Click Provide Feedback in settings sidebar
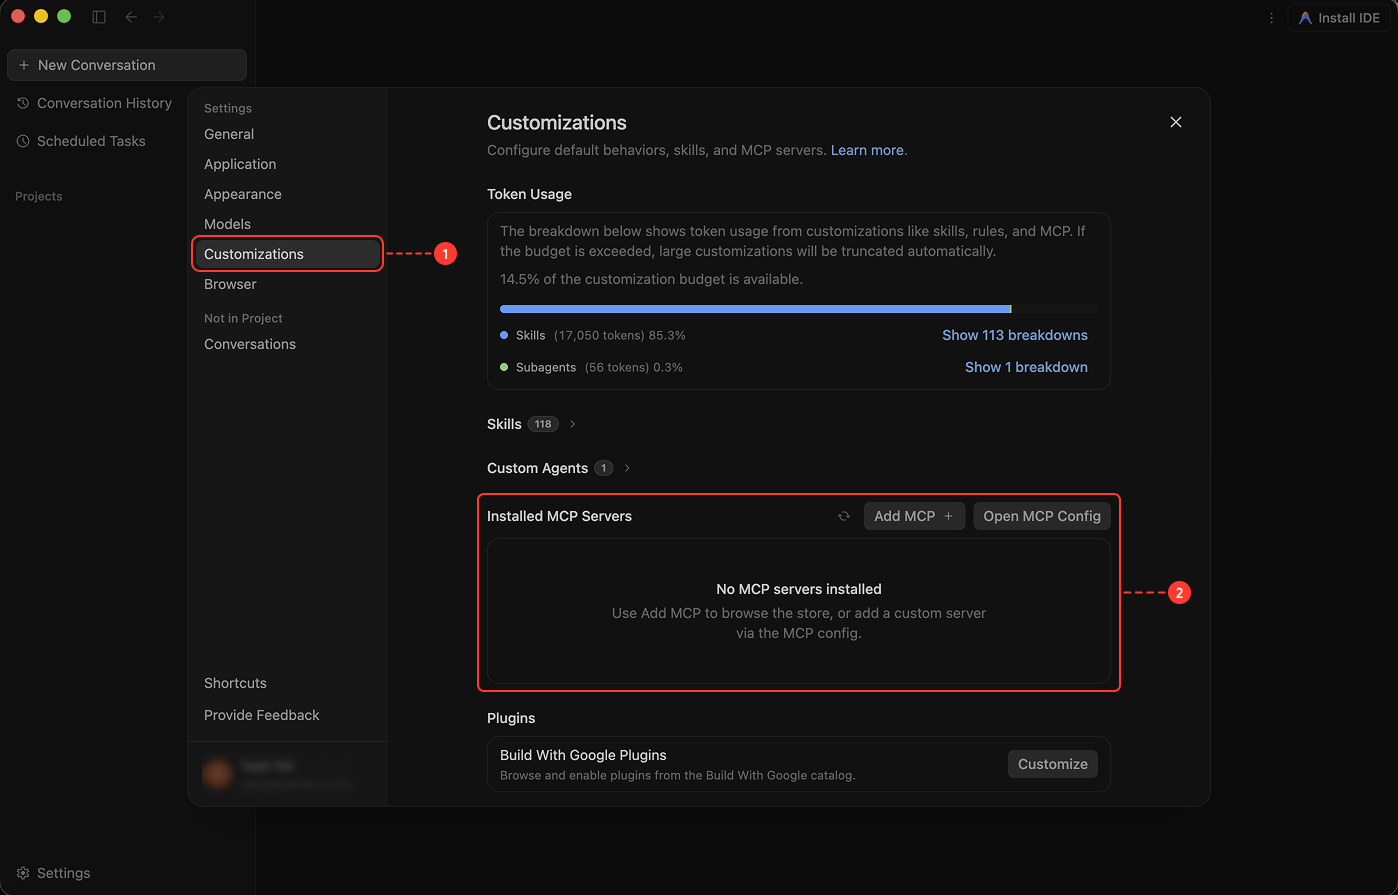 [x=262, y=715]
